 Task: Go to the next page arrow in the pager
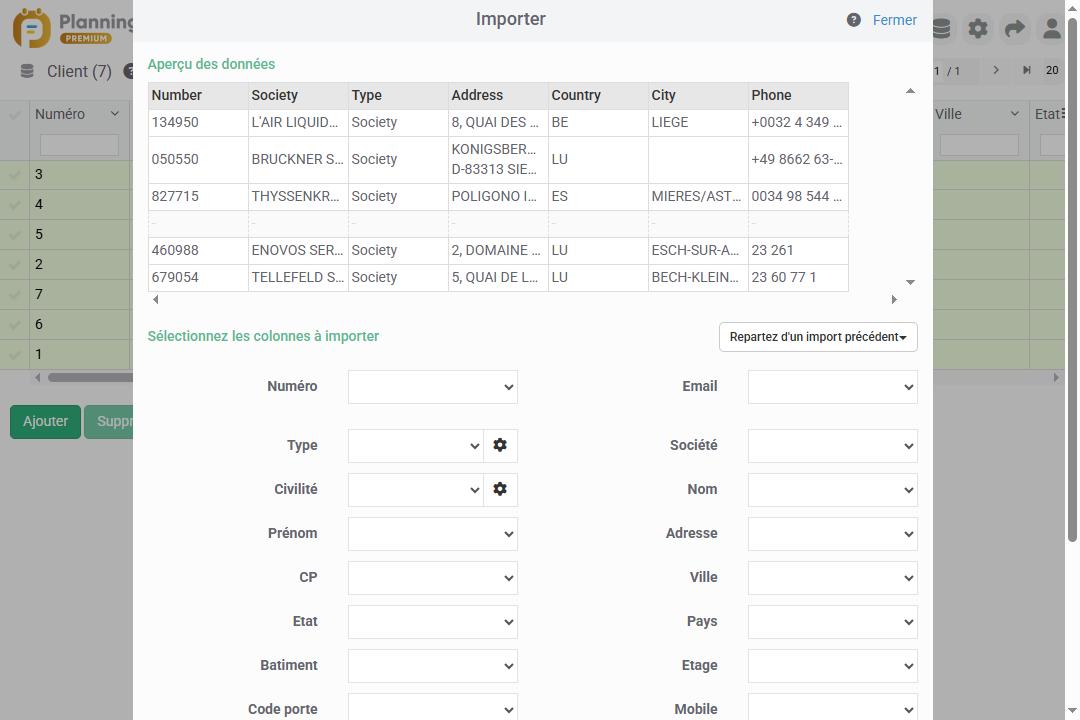[996, 70]
